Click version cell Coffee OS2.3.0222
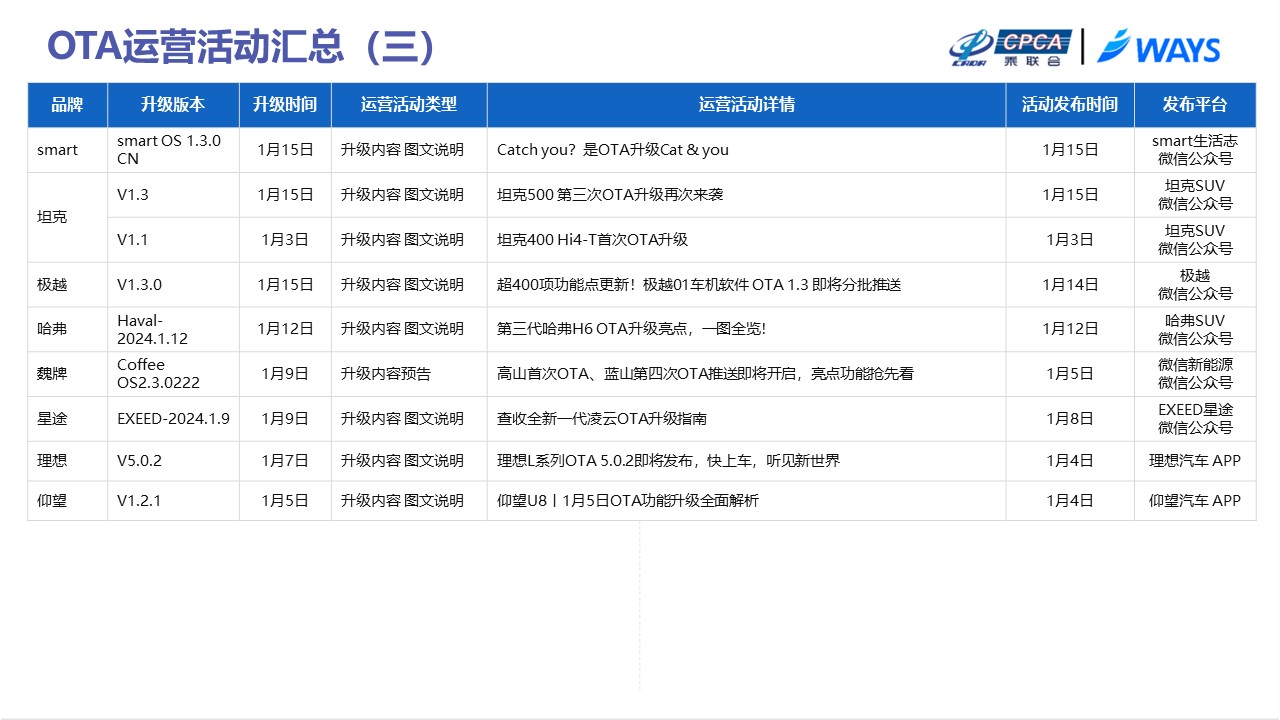Image resolution: width=1280 pixels, height=720 pixels. 173,374
